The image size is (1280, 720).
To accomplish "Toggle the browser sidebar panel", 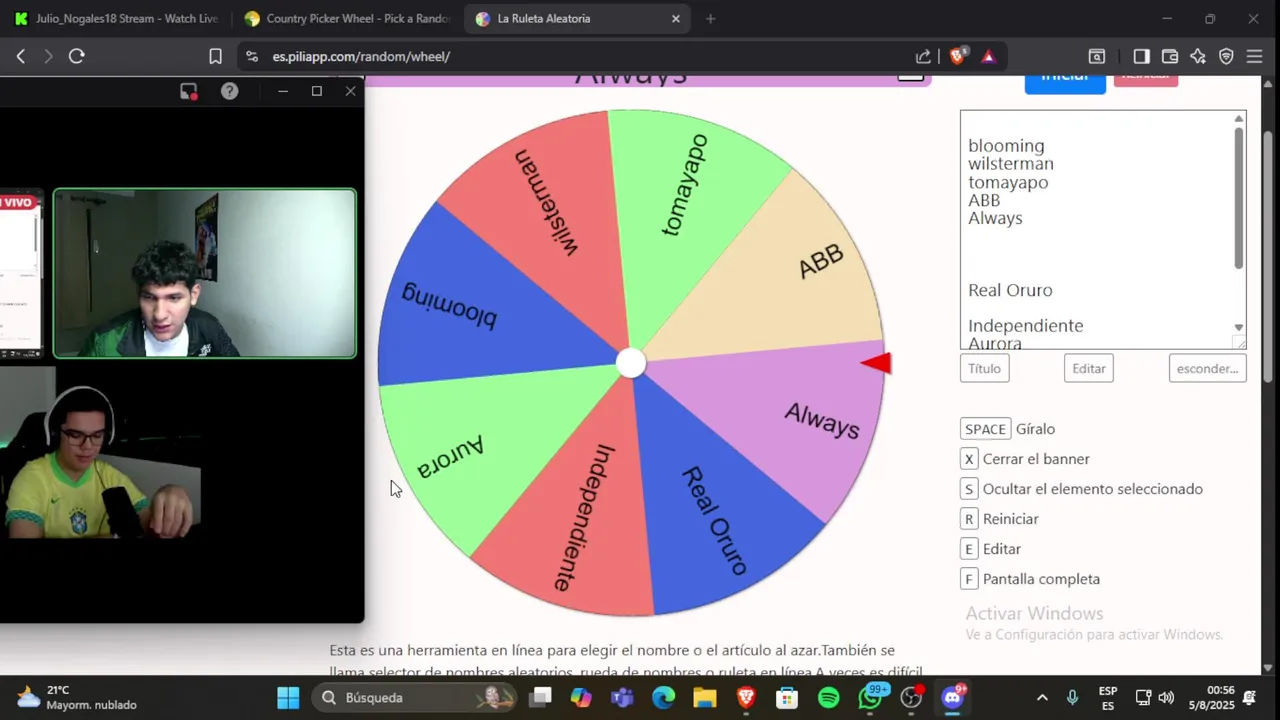I will click(x=1141, y=57).
